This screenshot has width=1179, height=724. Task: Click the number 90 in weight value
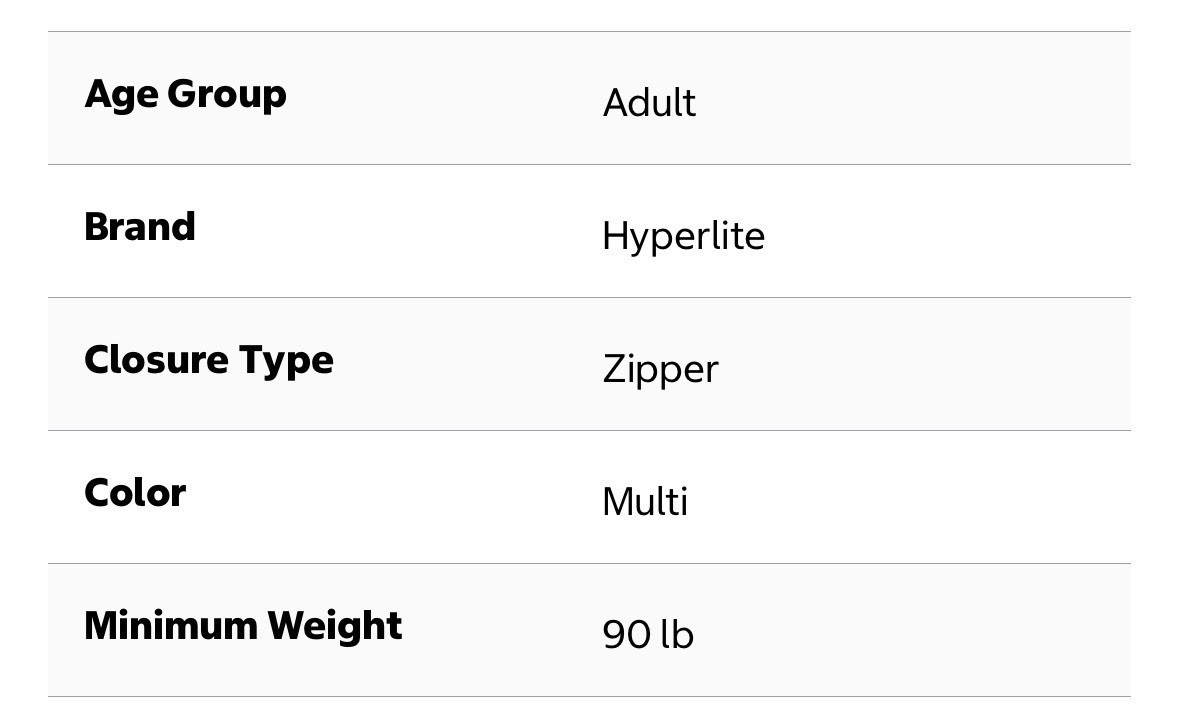[x=626, y=635]
